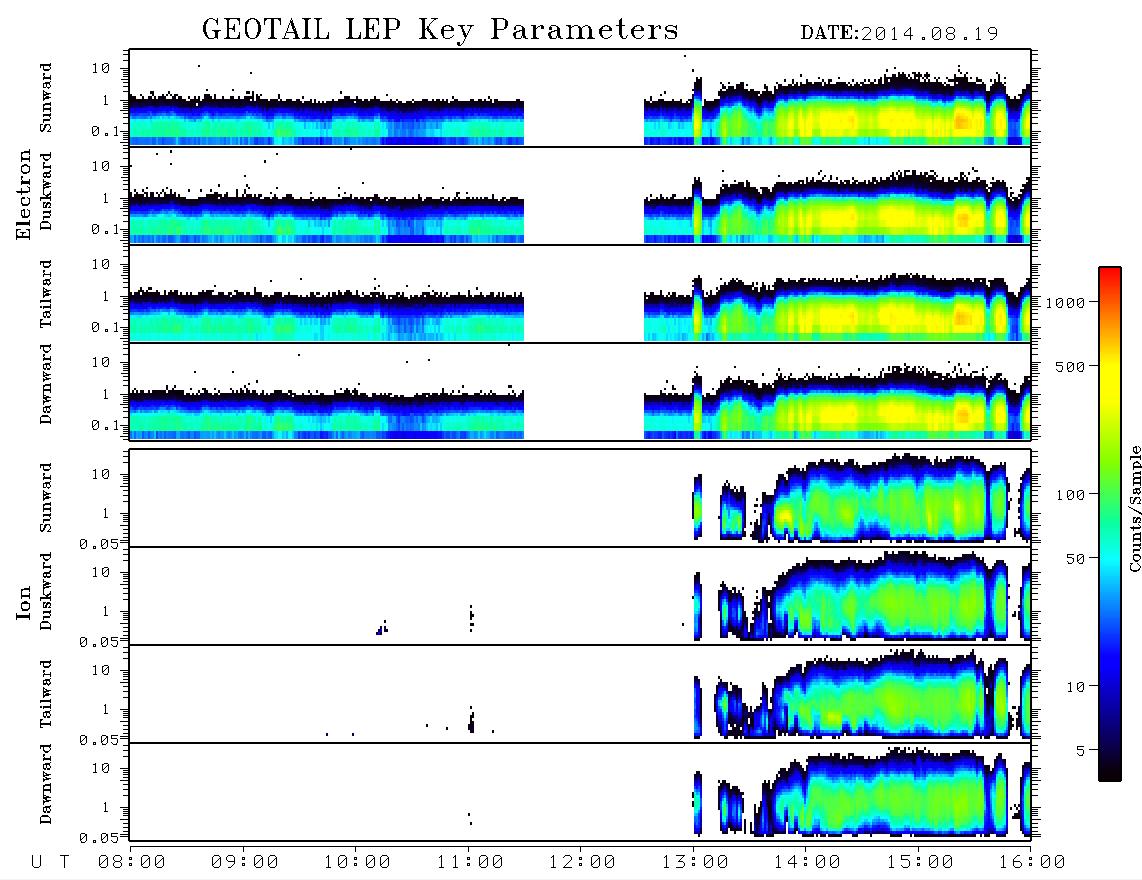Screen dimensions: 1142x880
Task: Click the 16:00 time tick label
Action: pyautogui.click(x=1032, y=862)
